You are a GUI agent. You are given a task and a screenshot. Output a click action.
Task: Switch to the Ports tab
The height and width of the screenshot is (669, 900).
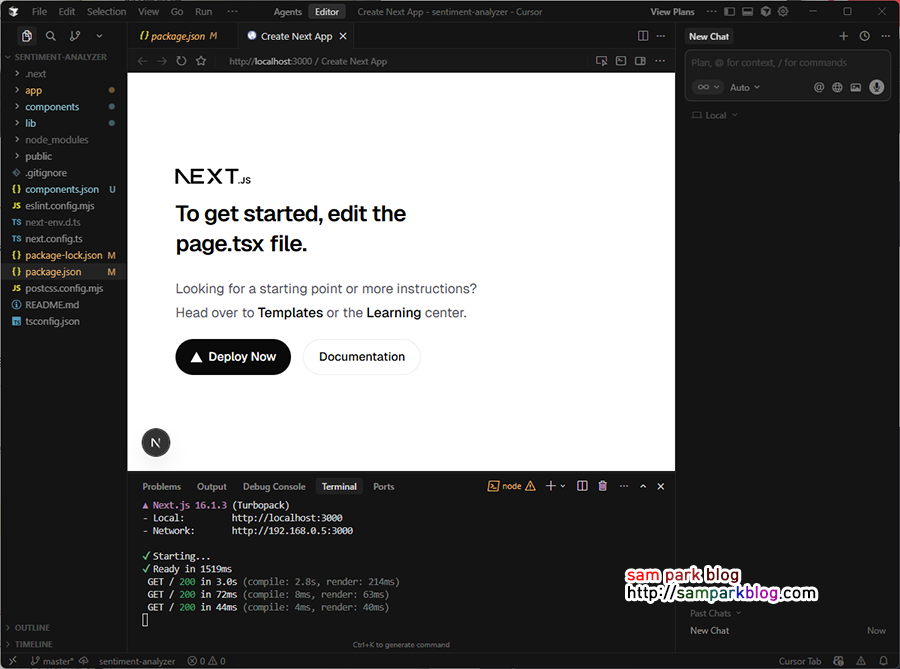383,487
